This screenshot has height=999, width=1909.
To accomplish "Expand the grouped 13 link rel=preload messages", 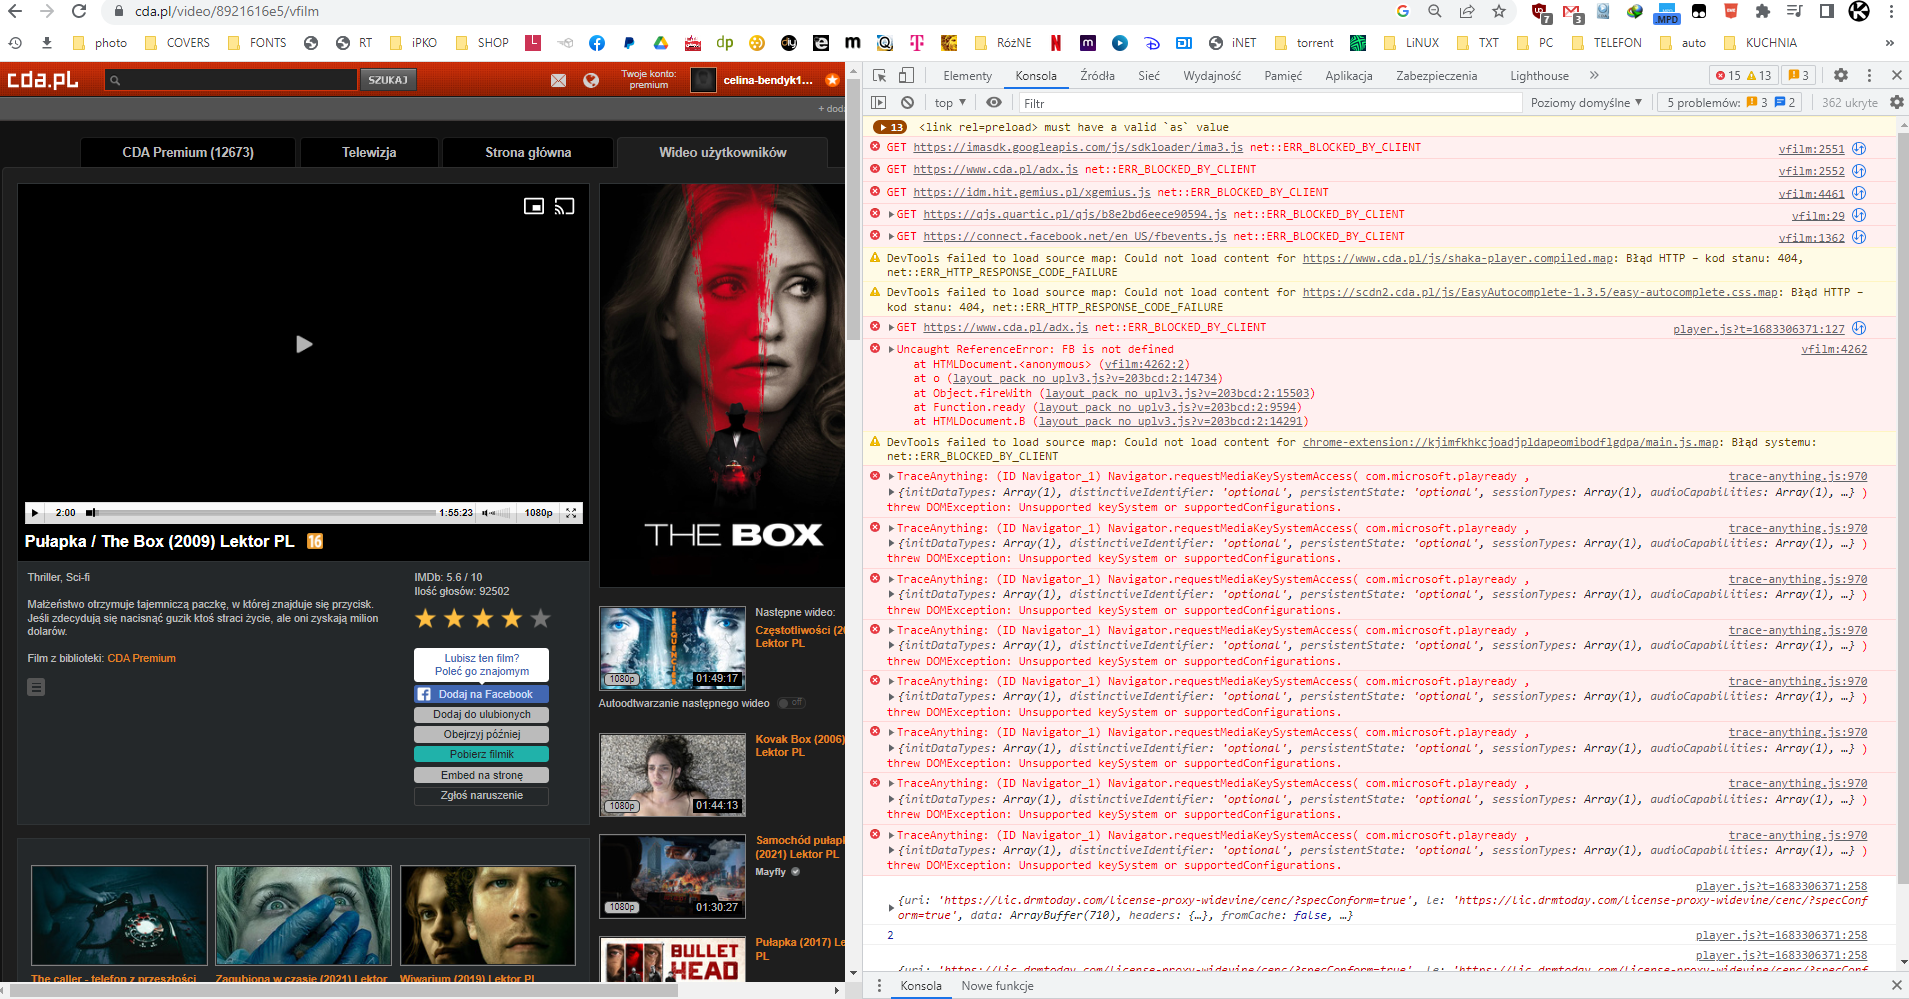I will (x=889, y=127).
